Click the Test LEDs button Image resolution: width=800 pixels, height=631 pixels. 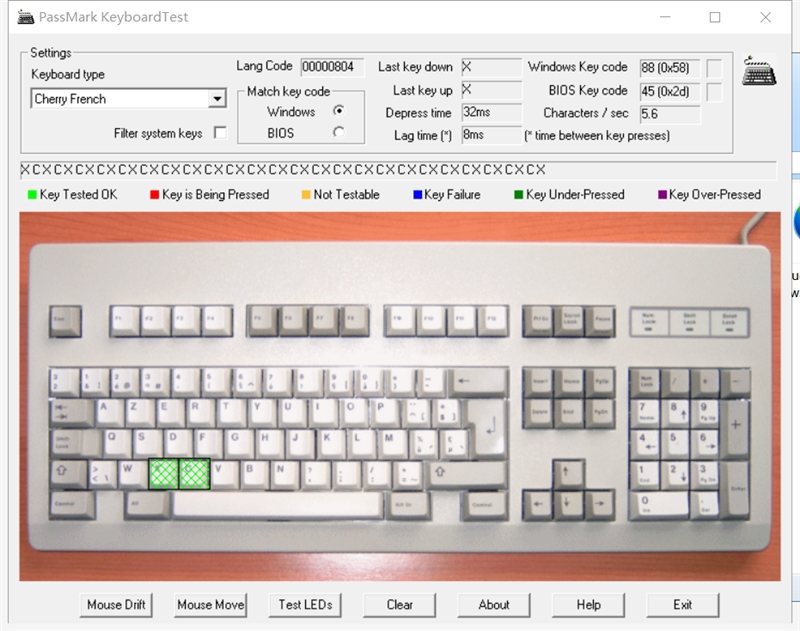point(305,605)
